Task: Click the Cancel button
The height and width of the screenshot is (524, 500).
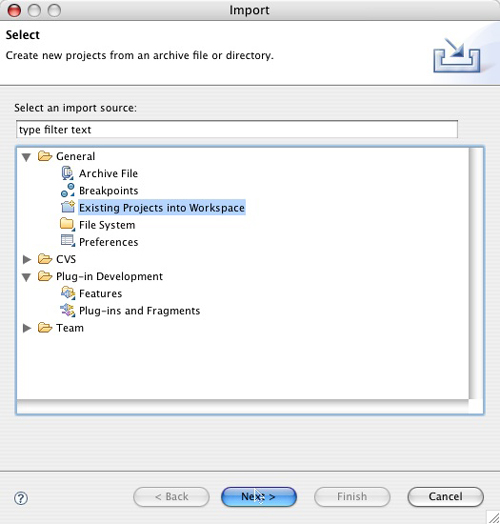Action: pos(446,497)
